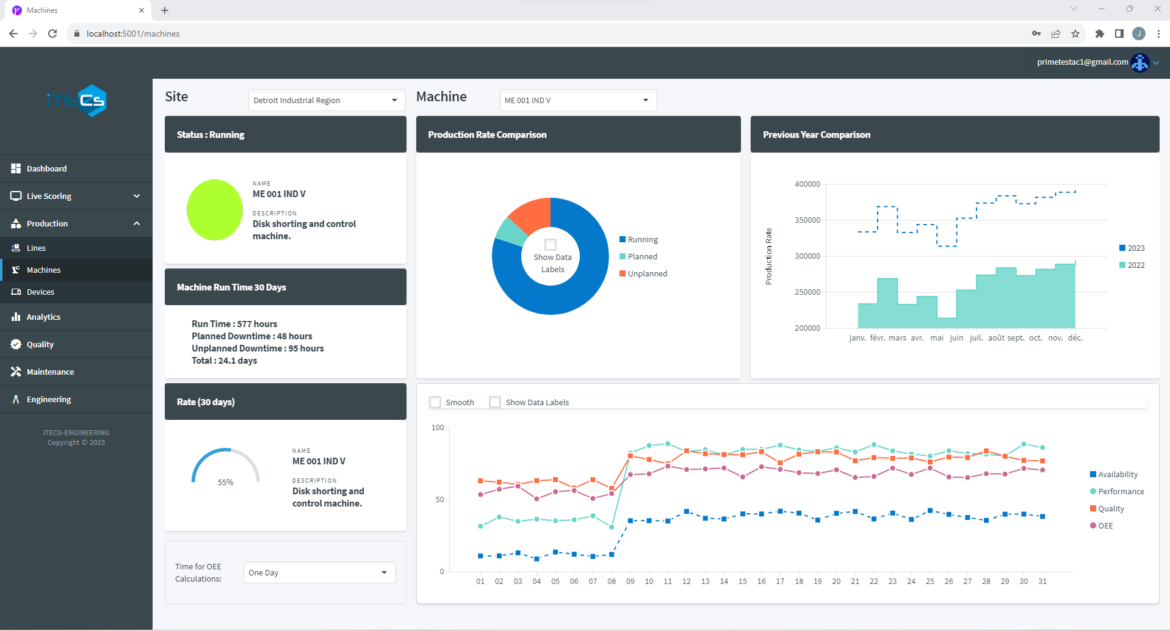1170x631 pixels.
Task: Click the Engineering icon in sidebar
Action: coord(16,399)
